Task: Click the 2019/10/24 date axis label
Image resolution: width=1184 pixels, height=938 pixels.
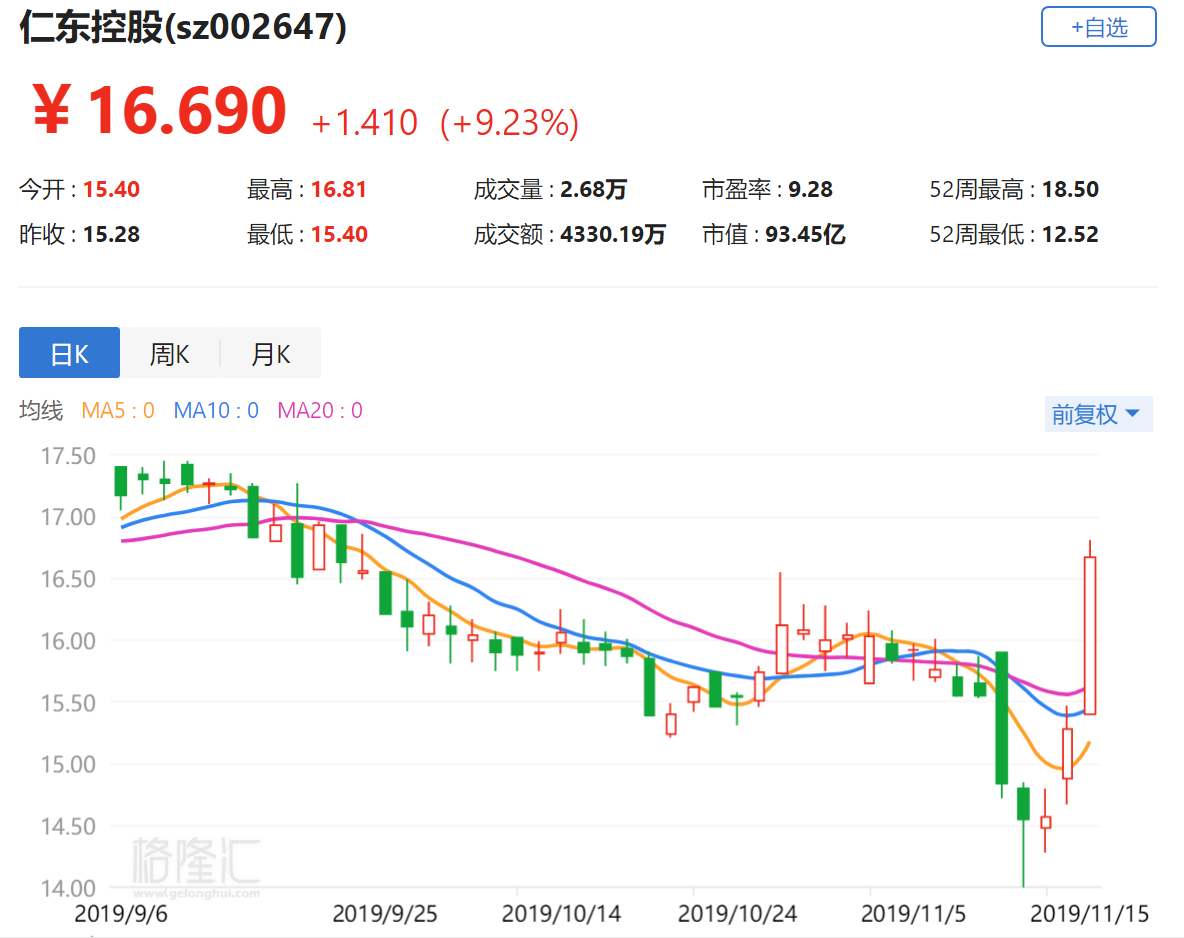Action: pos(738,914)
